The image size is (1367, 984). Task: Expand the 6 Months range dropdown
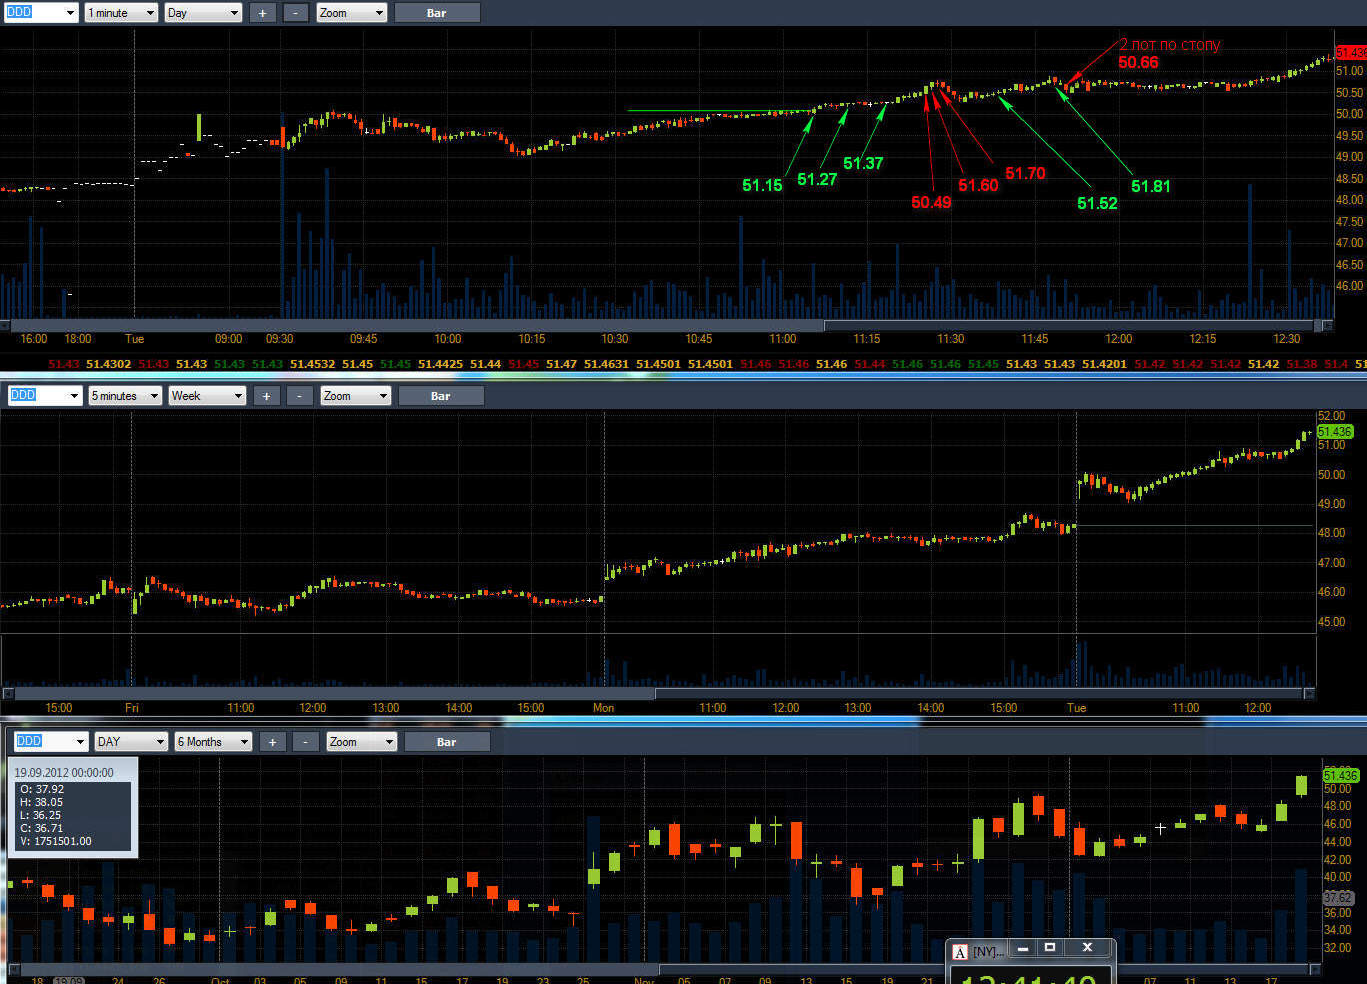[213, 742]
